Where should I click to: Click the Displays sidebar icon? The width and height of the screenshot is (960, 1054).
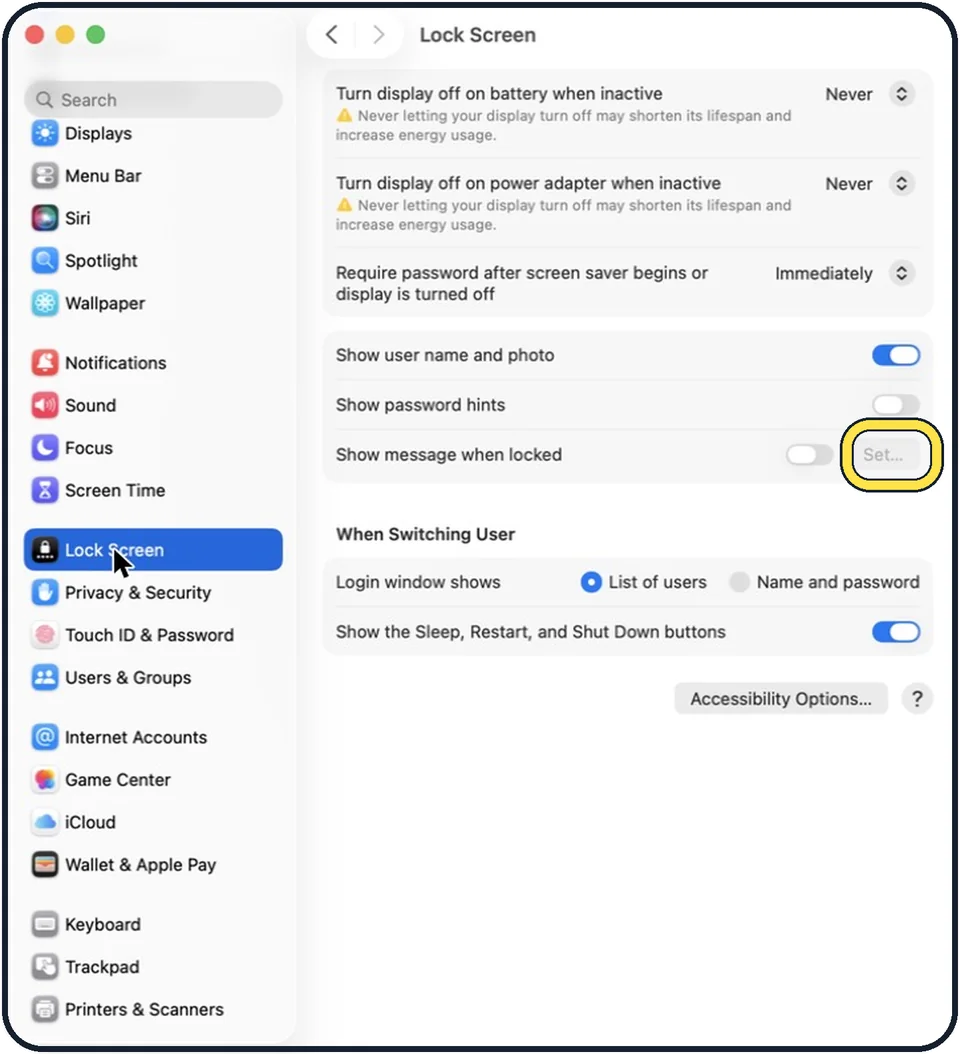(x=45, y=133)
